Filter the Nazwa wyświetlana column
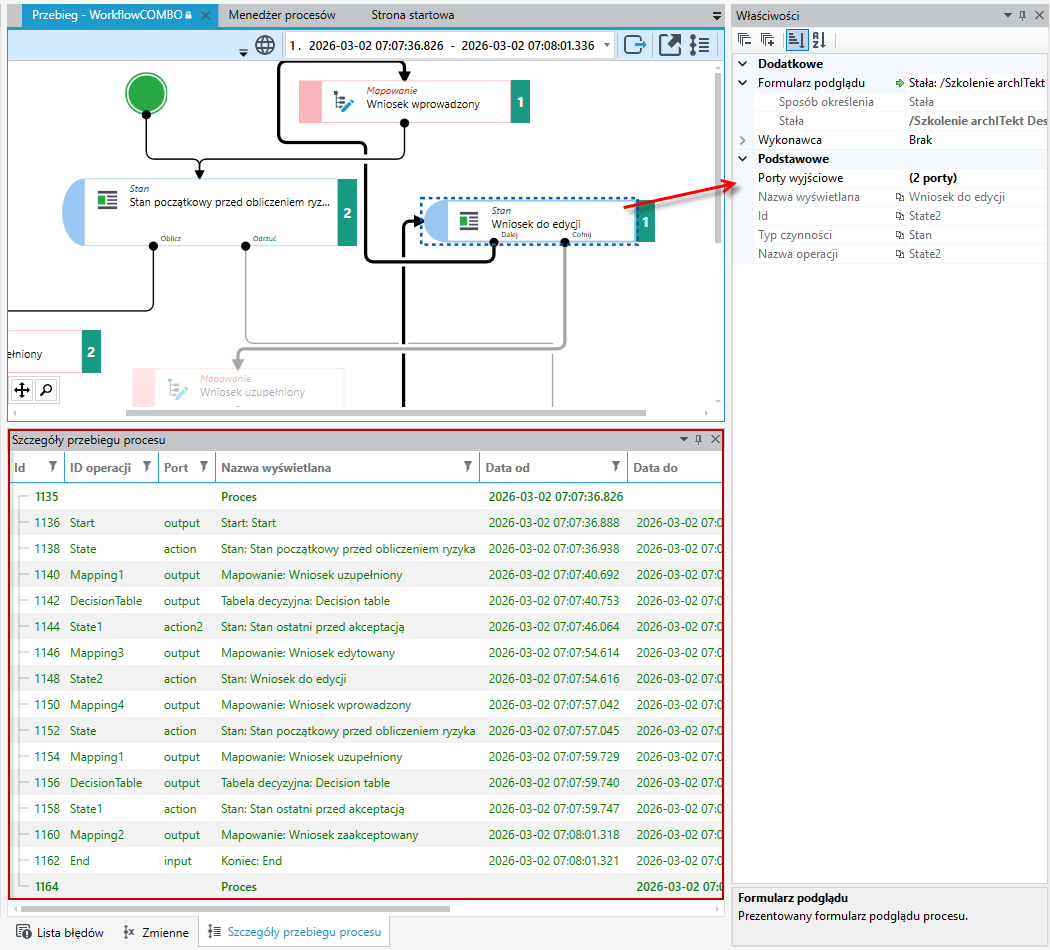Viewport: 1050px width, 950px height. click(467, 467)
